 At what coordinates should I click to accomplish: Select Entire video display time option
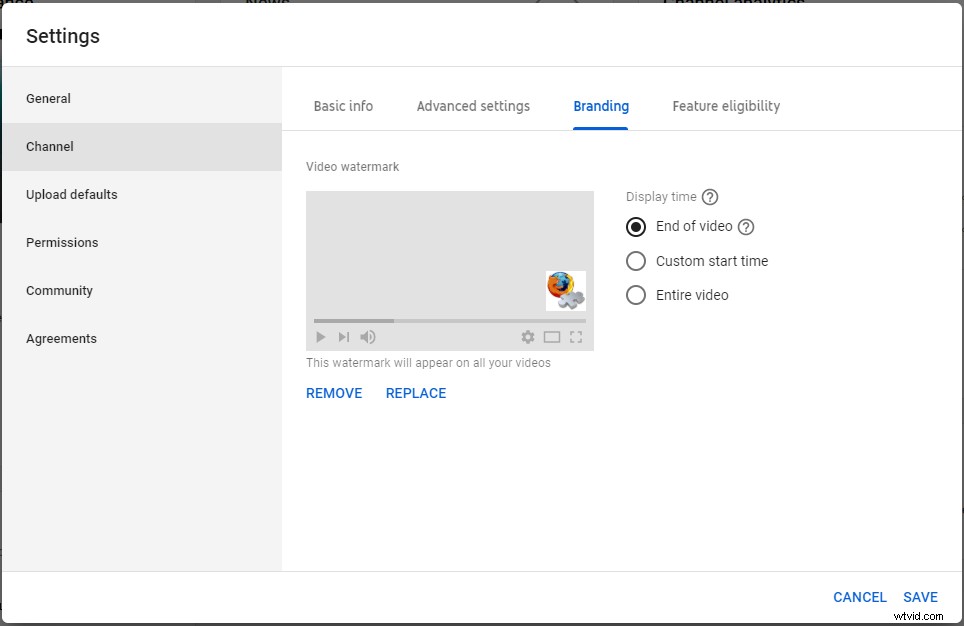coord(636,295)
